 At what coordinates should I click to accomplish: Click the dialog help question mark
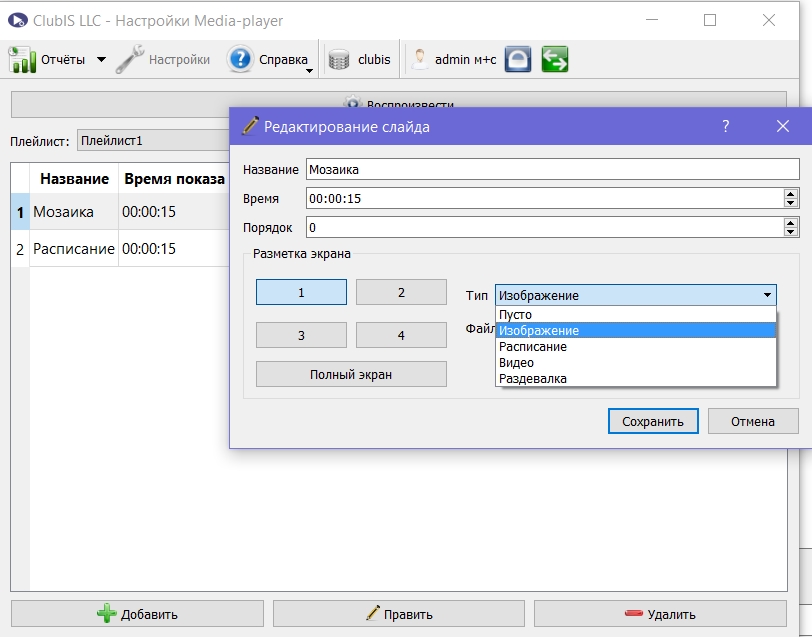click(x=726, y=126)
